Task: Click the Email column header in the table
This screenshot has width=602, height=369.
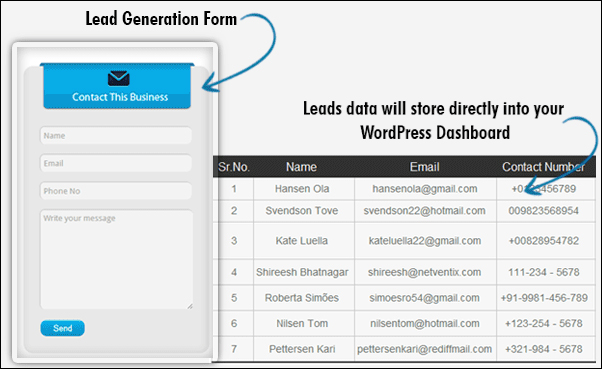Action: (x=424, y=167)
